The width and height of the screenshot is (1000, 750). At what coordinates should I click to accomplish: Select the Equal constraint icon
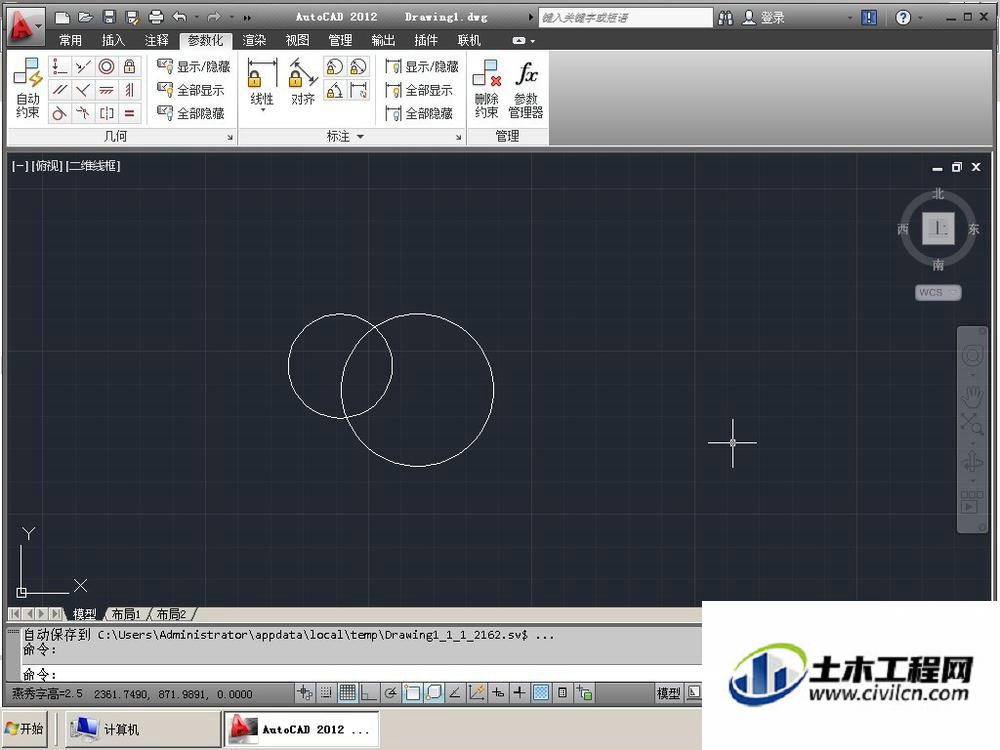[x=129, y=114]
